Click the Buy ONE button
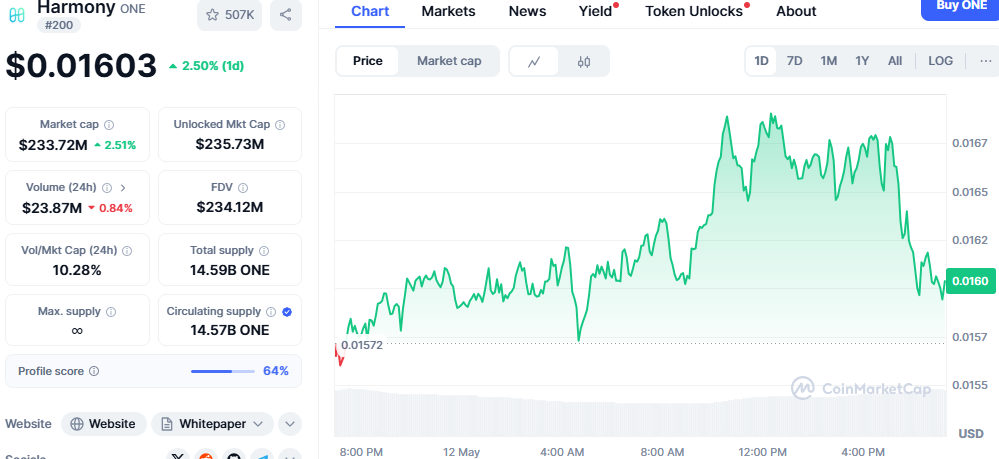The image size is (999, 459). [x=960, y=8]
